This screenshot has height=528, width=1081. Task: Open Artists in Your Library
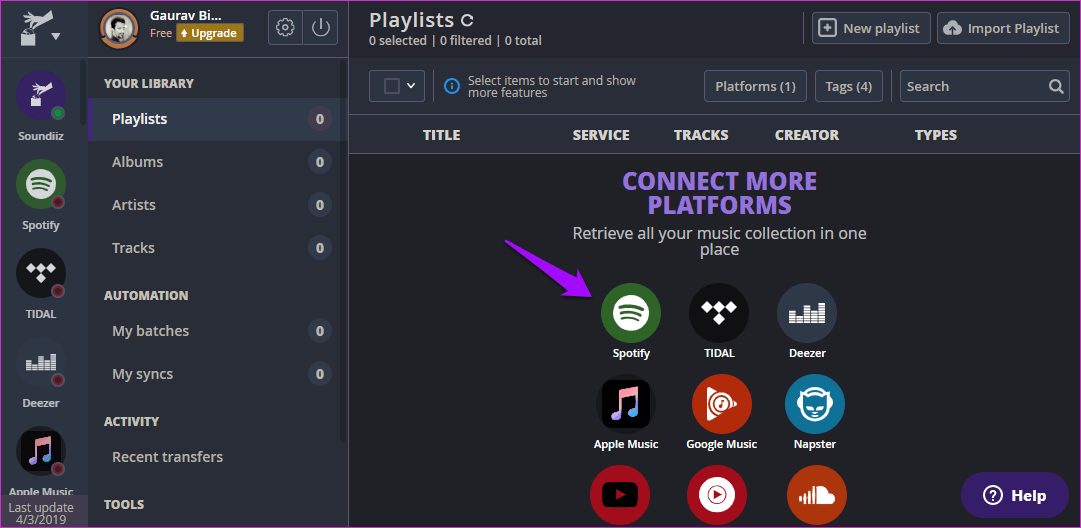218,205
